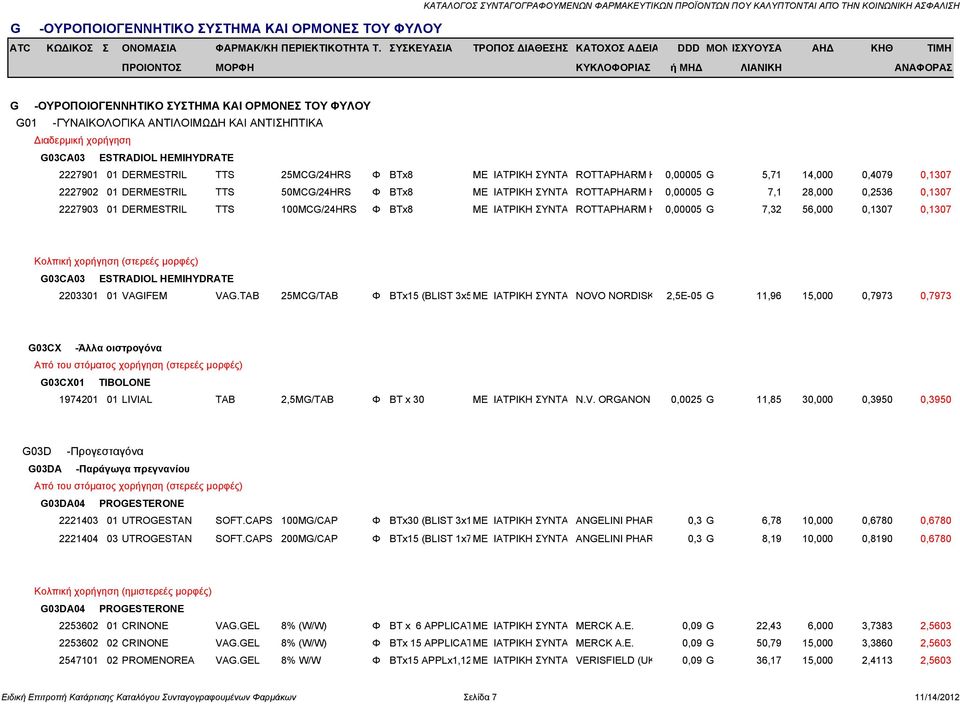Select the Σελίδα 7 page number

coord(480,697)
